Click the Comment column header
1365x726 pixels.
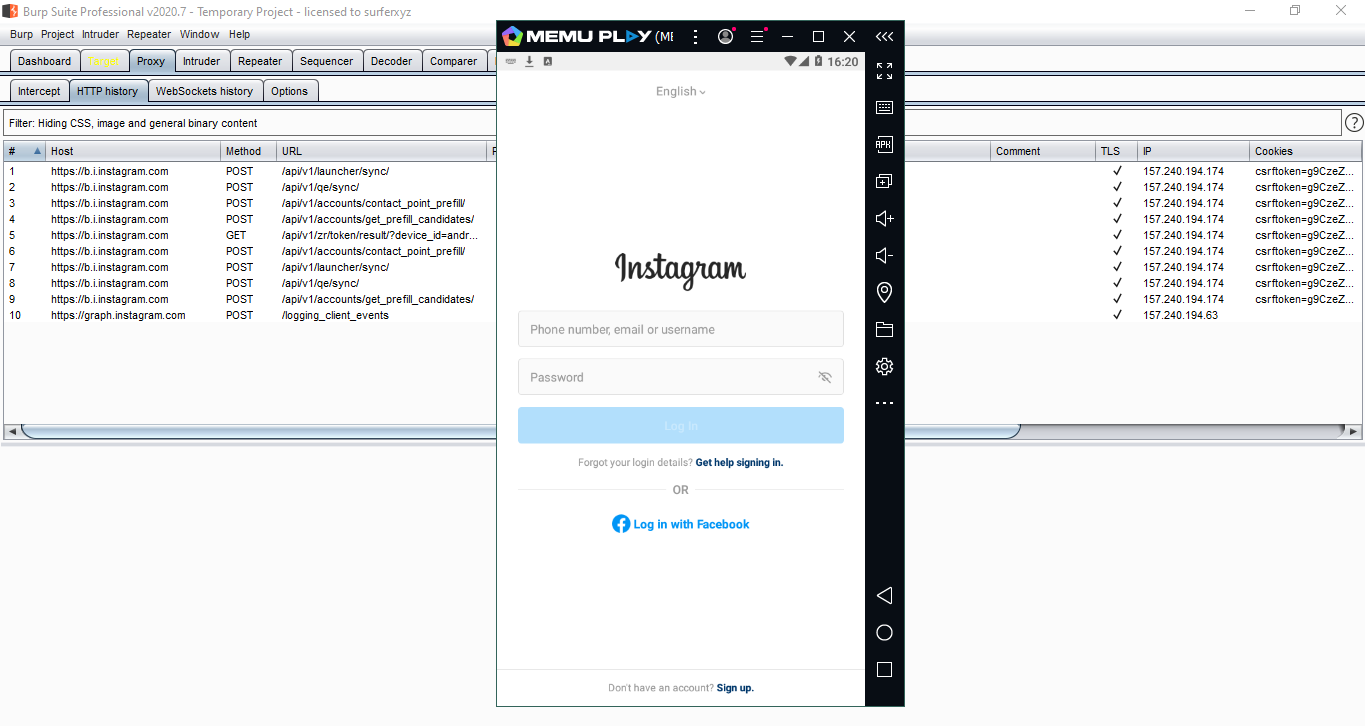click(x=1043, y=151)
